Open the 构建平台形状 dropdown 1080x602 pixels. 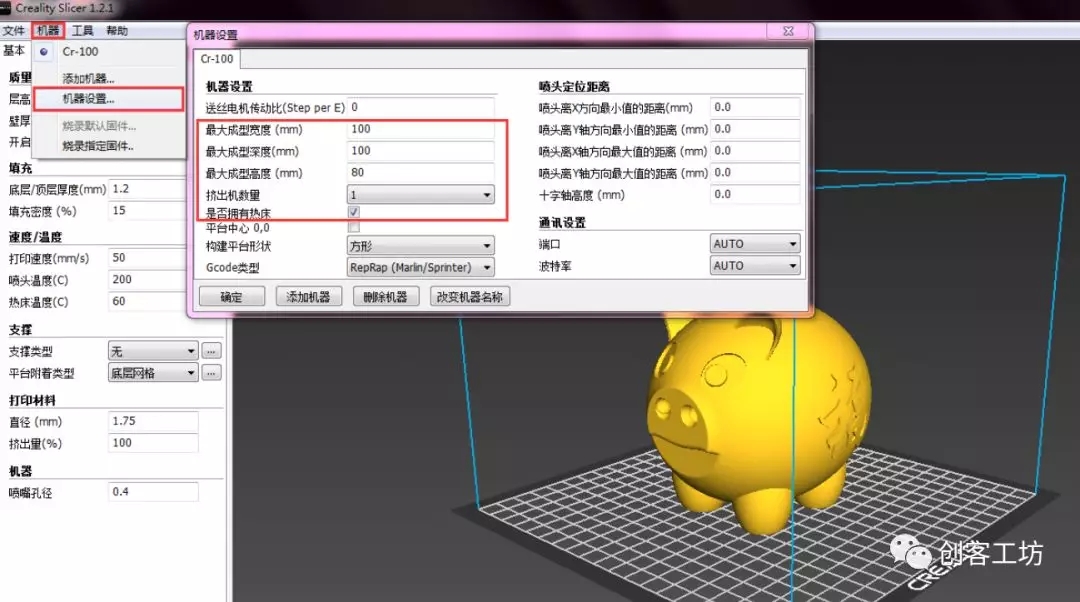tap(420, 246)
